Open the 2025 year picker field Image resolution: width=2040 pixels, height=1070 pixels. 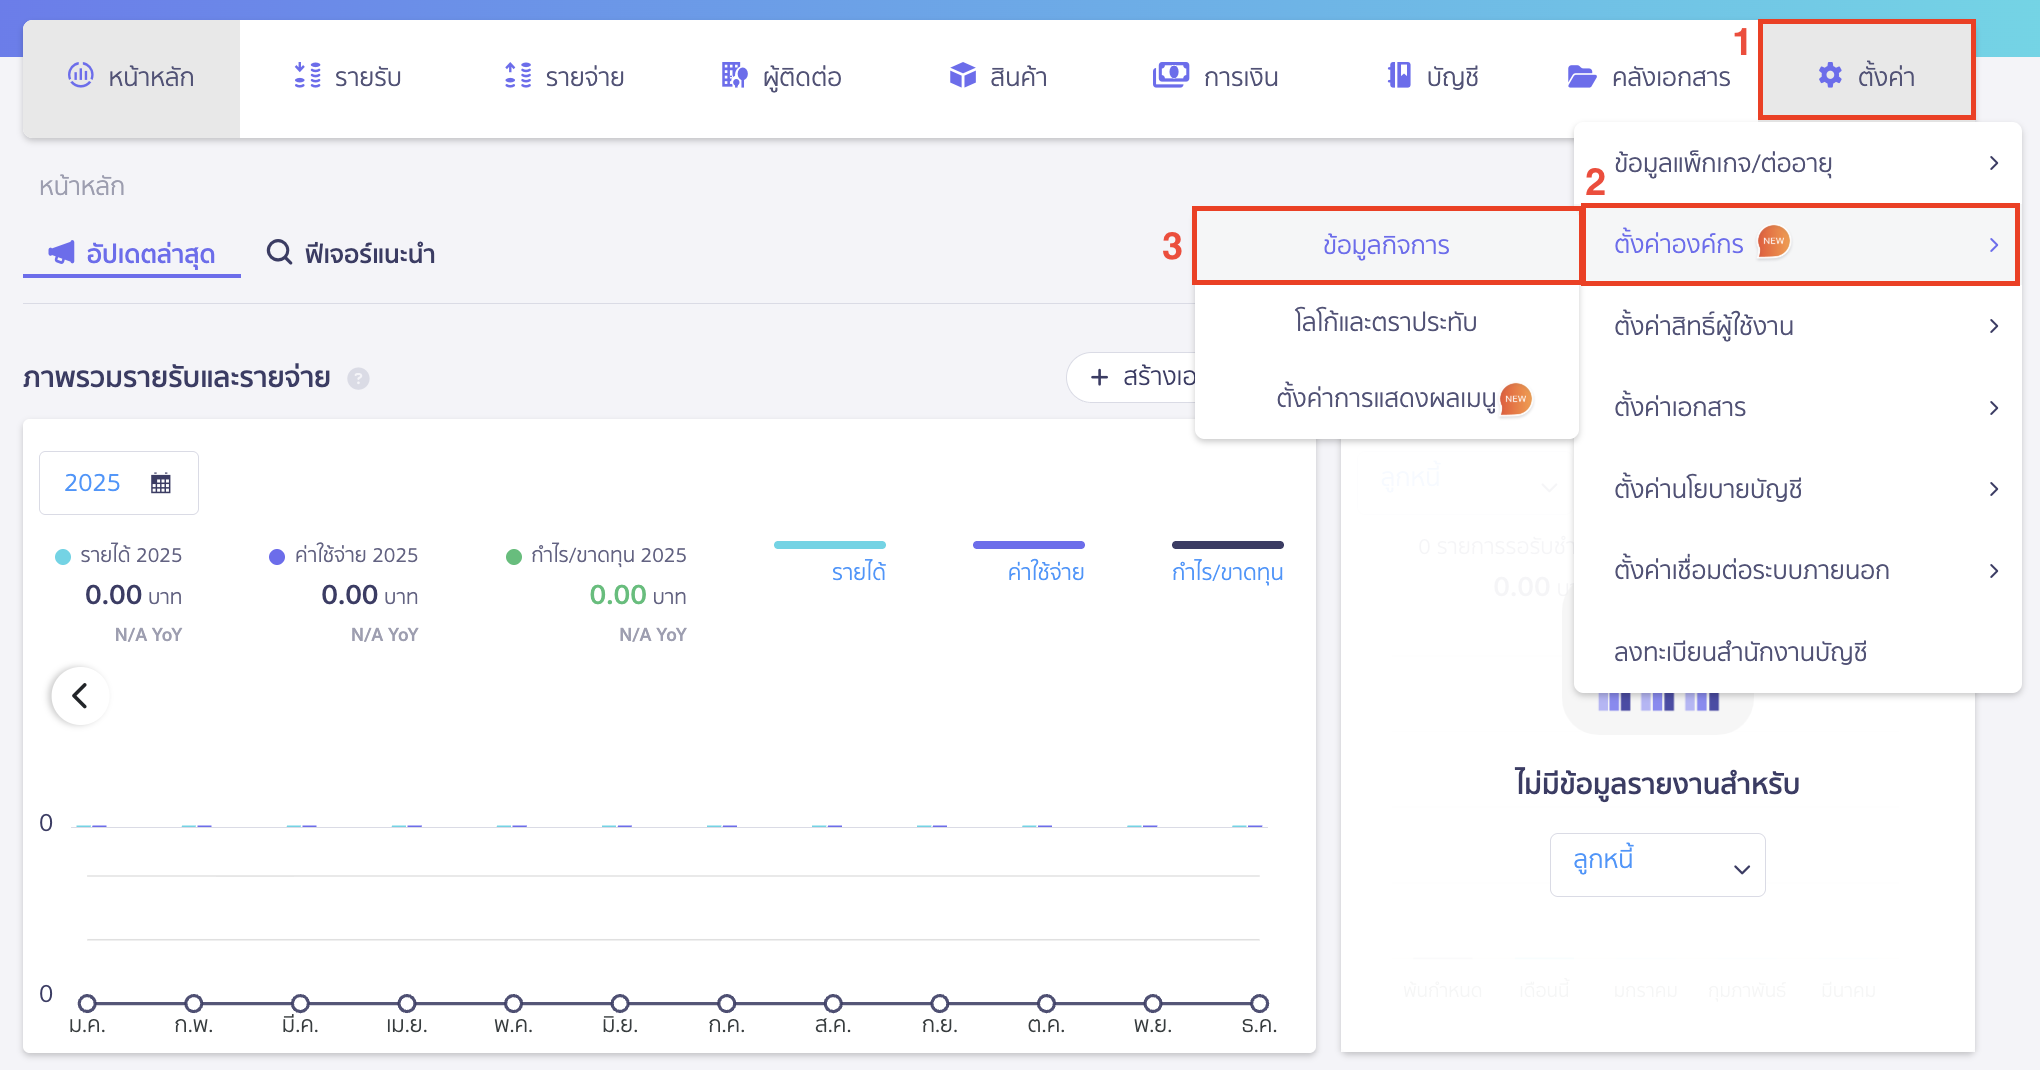pyautogui.click(x=118, y=483)
